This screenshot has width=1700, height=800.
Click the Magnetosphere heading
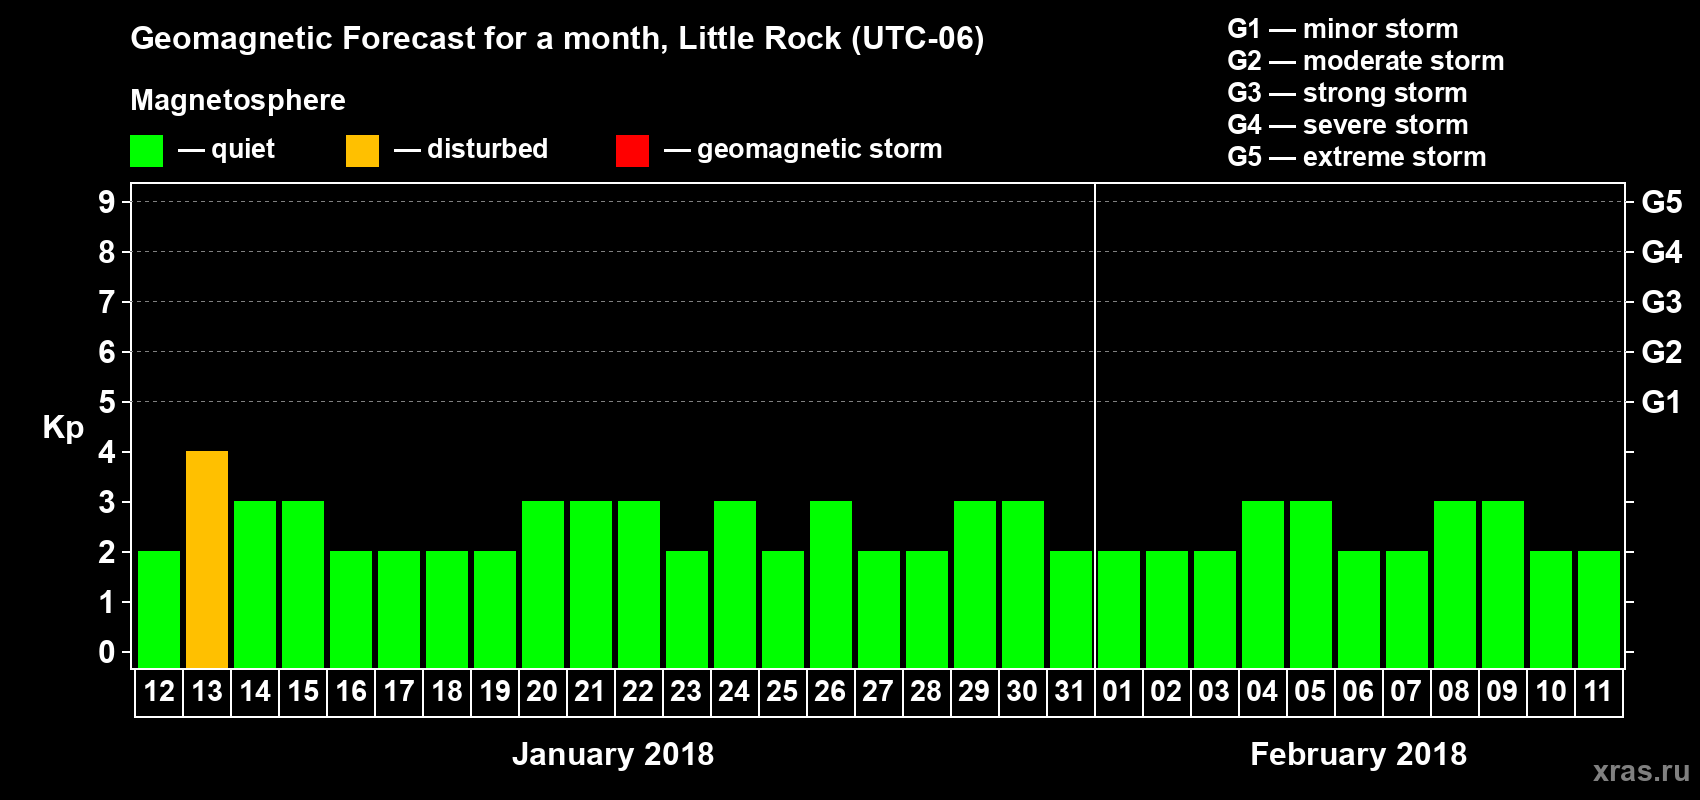[238, 100]
